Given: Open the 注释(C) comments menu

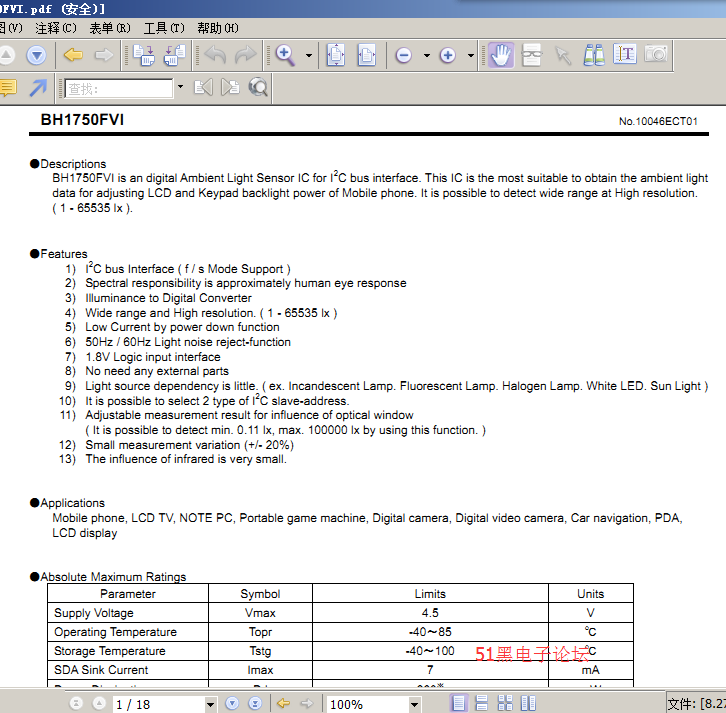Looking at the screenshot, I should 56,28.
